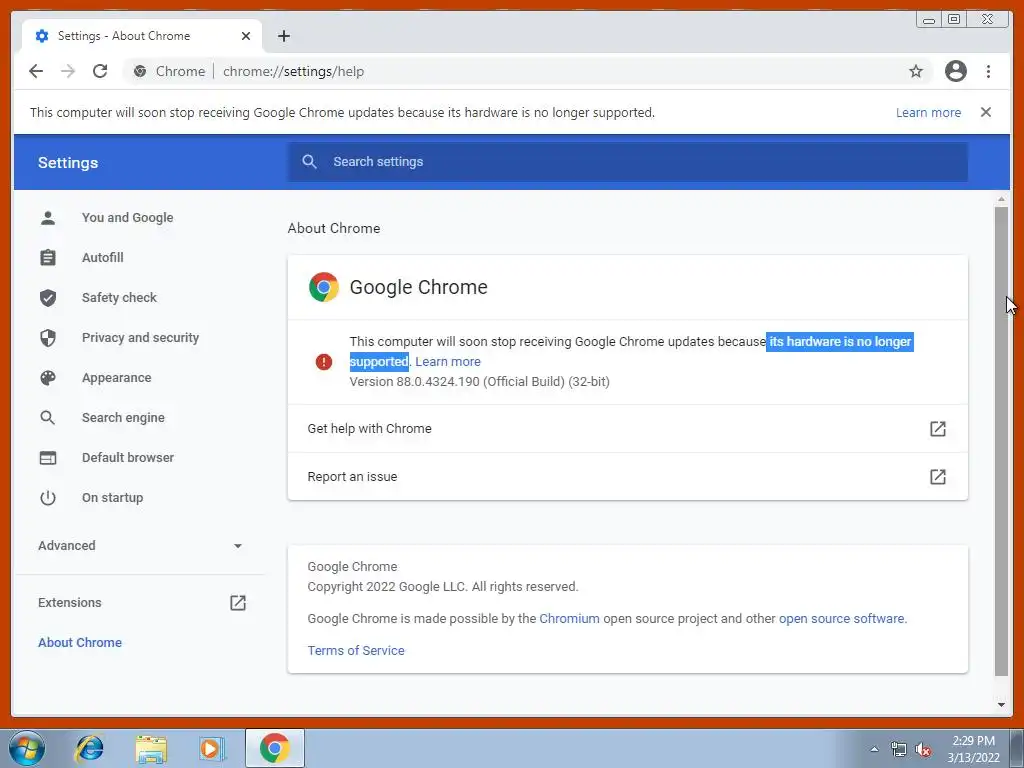
Task: Open the Autofill section
Action: 103,257
